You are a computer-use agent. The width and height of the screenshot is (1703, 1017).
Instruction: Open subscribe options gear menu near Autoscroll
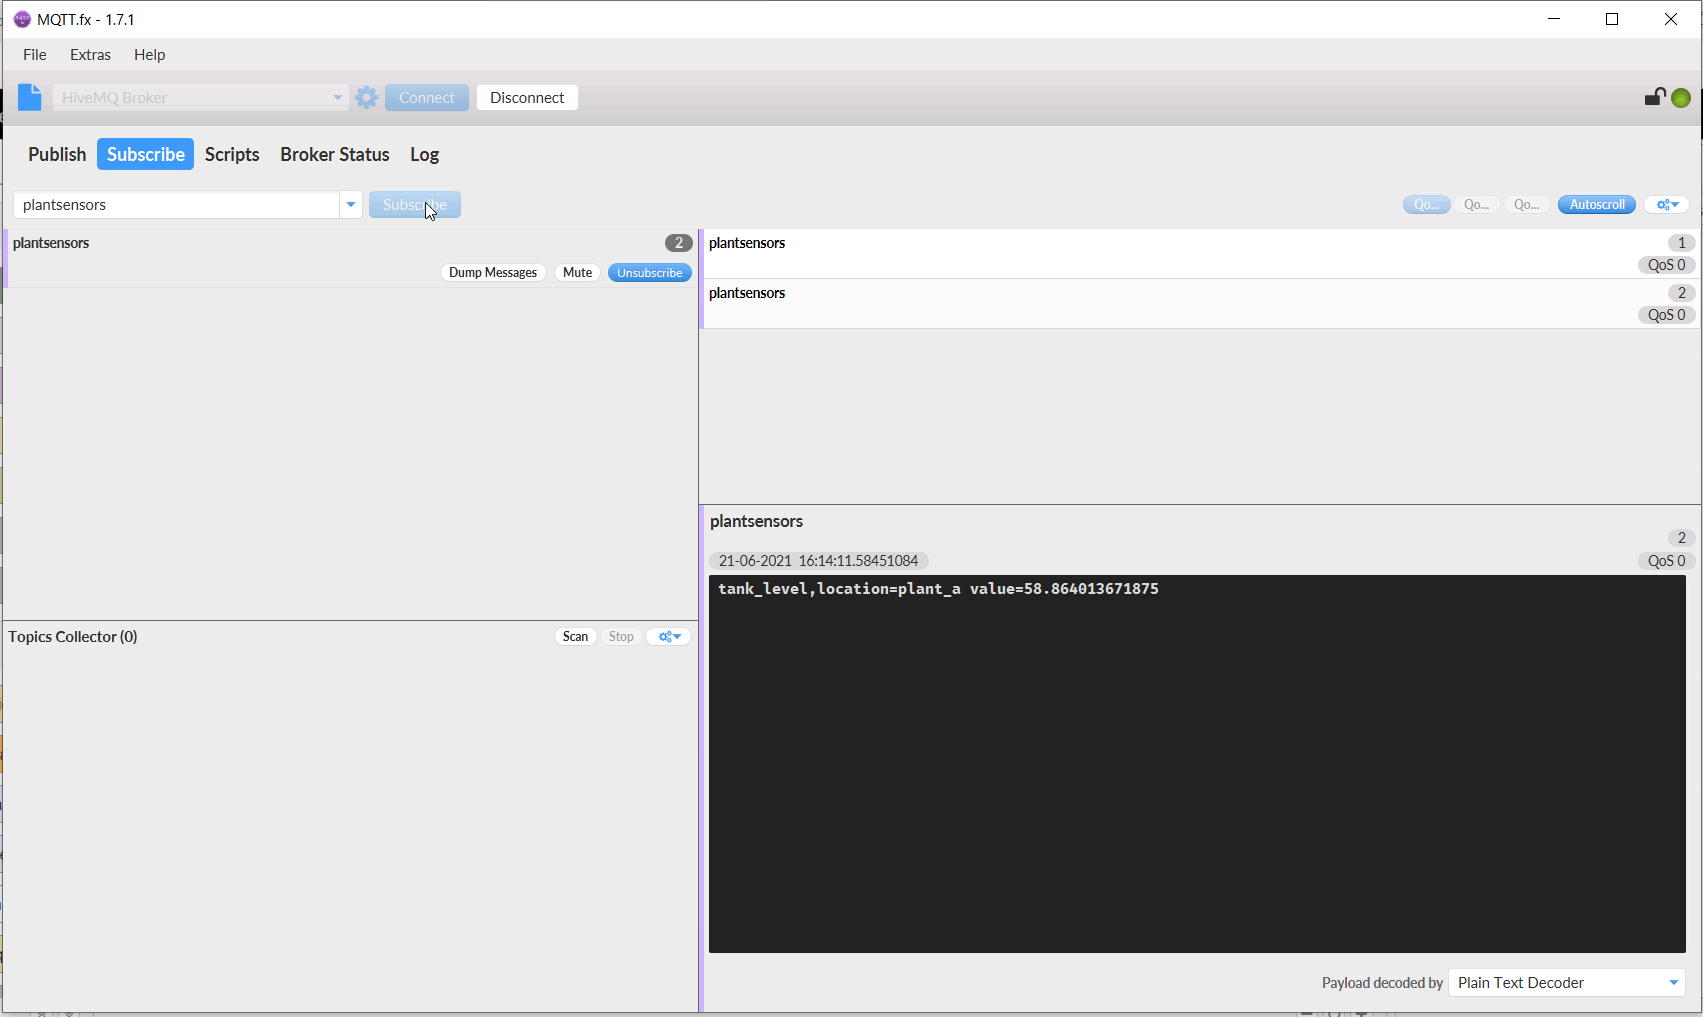[x=1666, y=204]
